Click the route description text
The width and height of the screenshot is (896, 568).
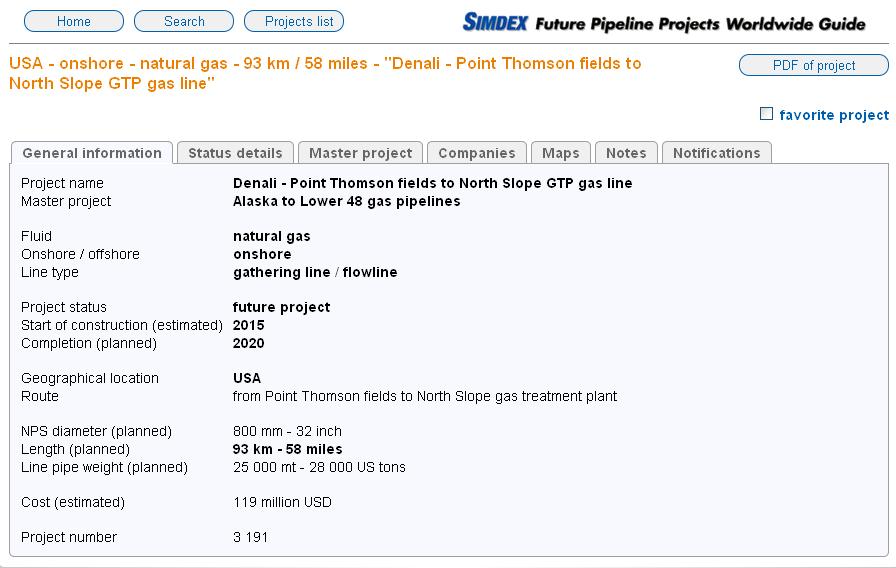tap(424, 396)
